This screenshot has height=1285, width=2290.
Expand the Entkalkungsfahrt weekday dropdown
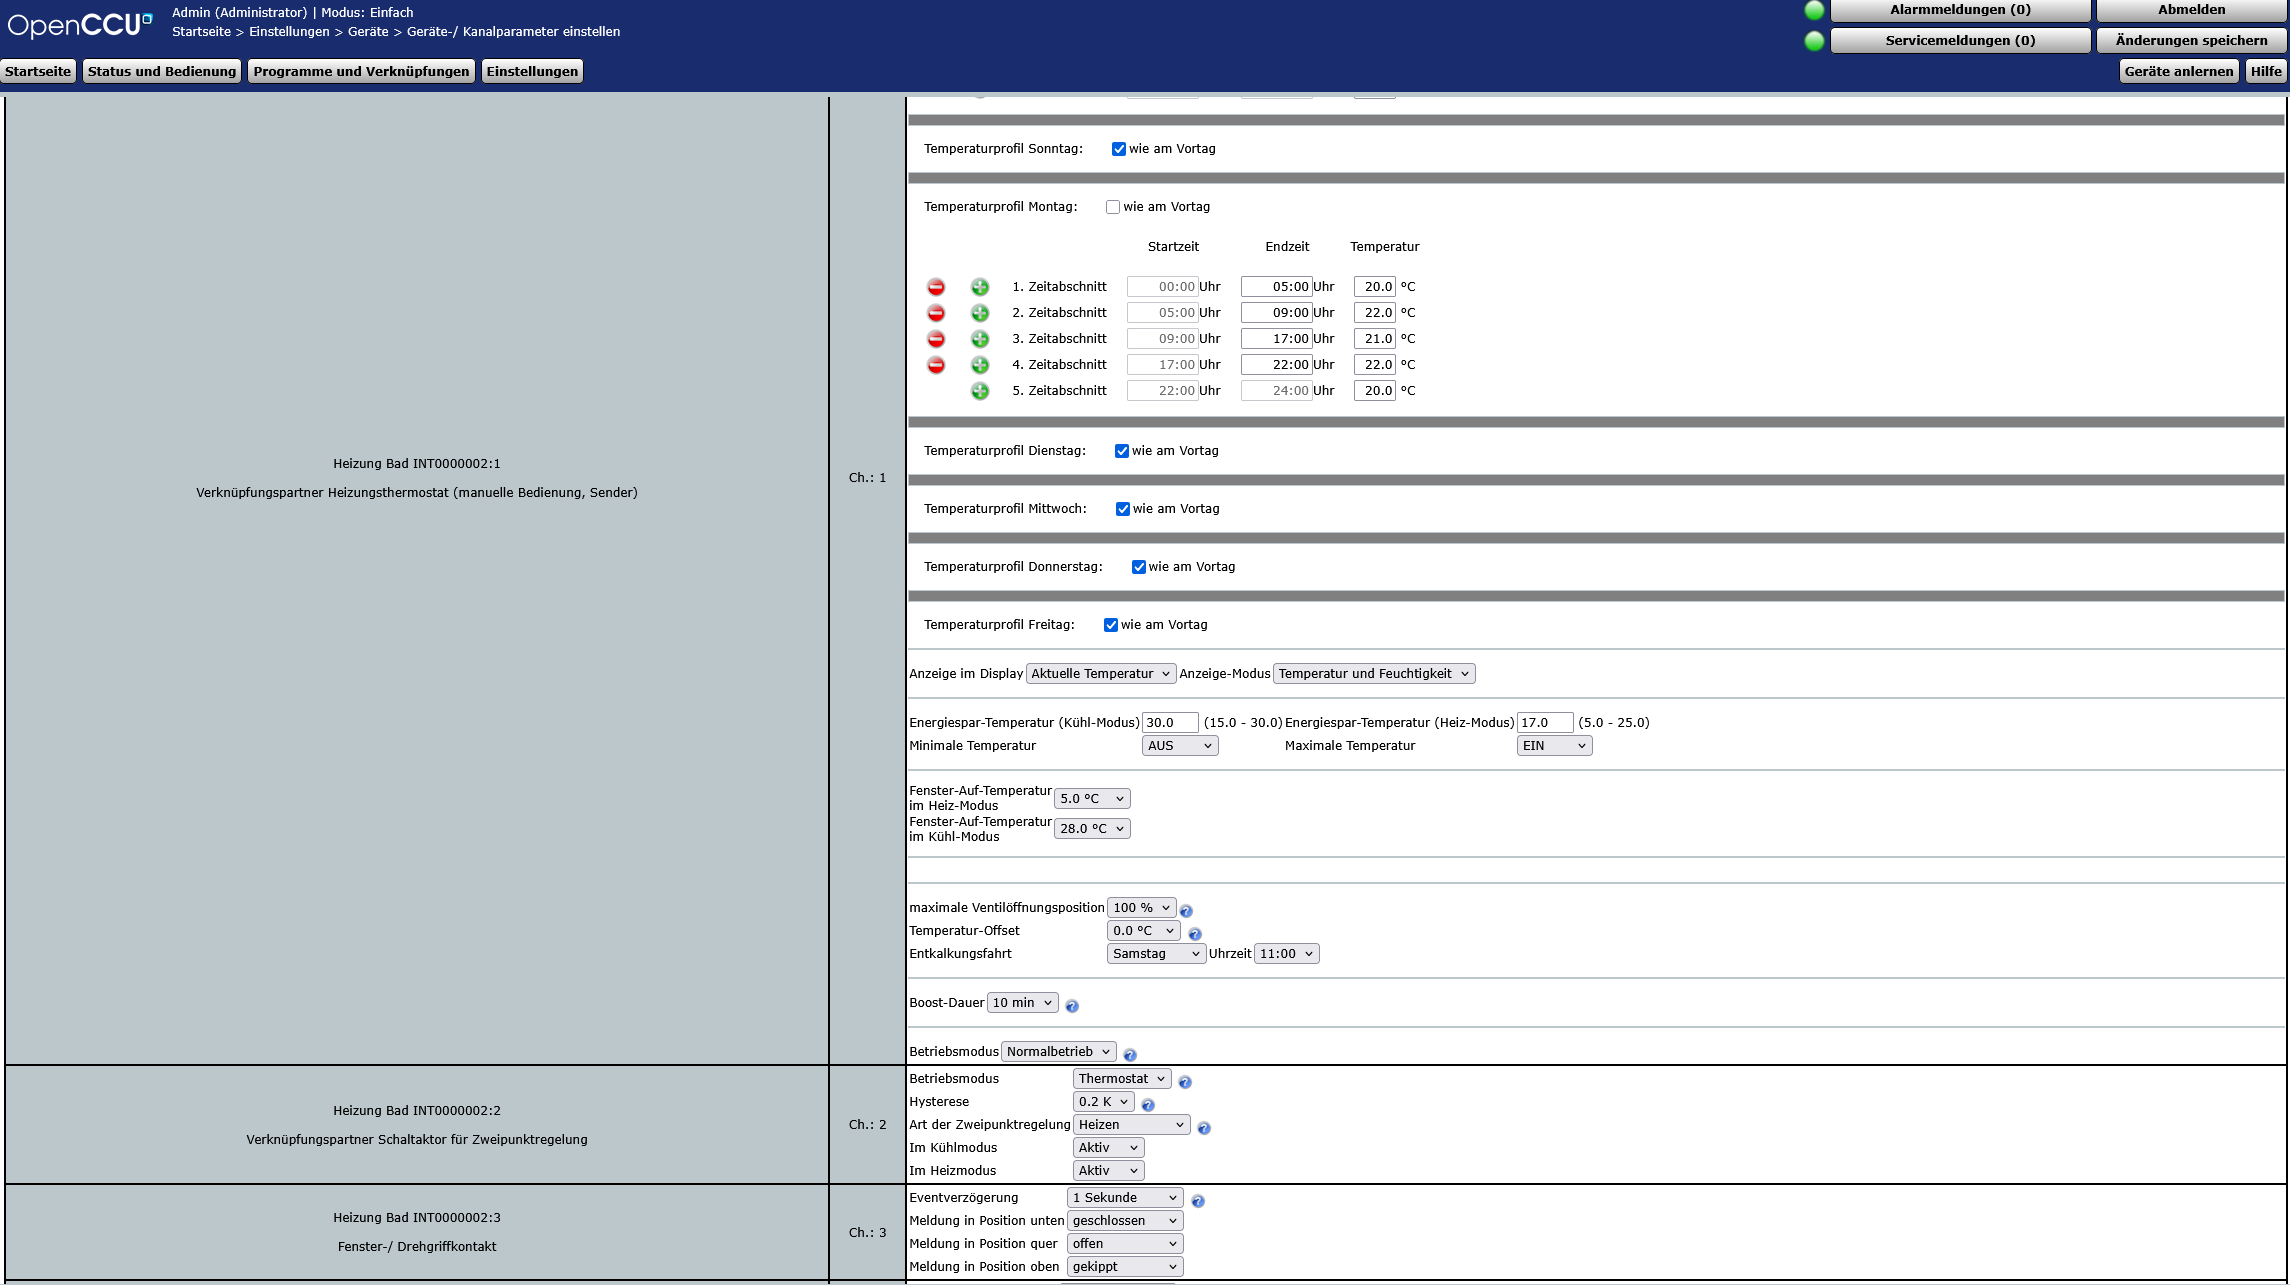click(1155, 954)
